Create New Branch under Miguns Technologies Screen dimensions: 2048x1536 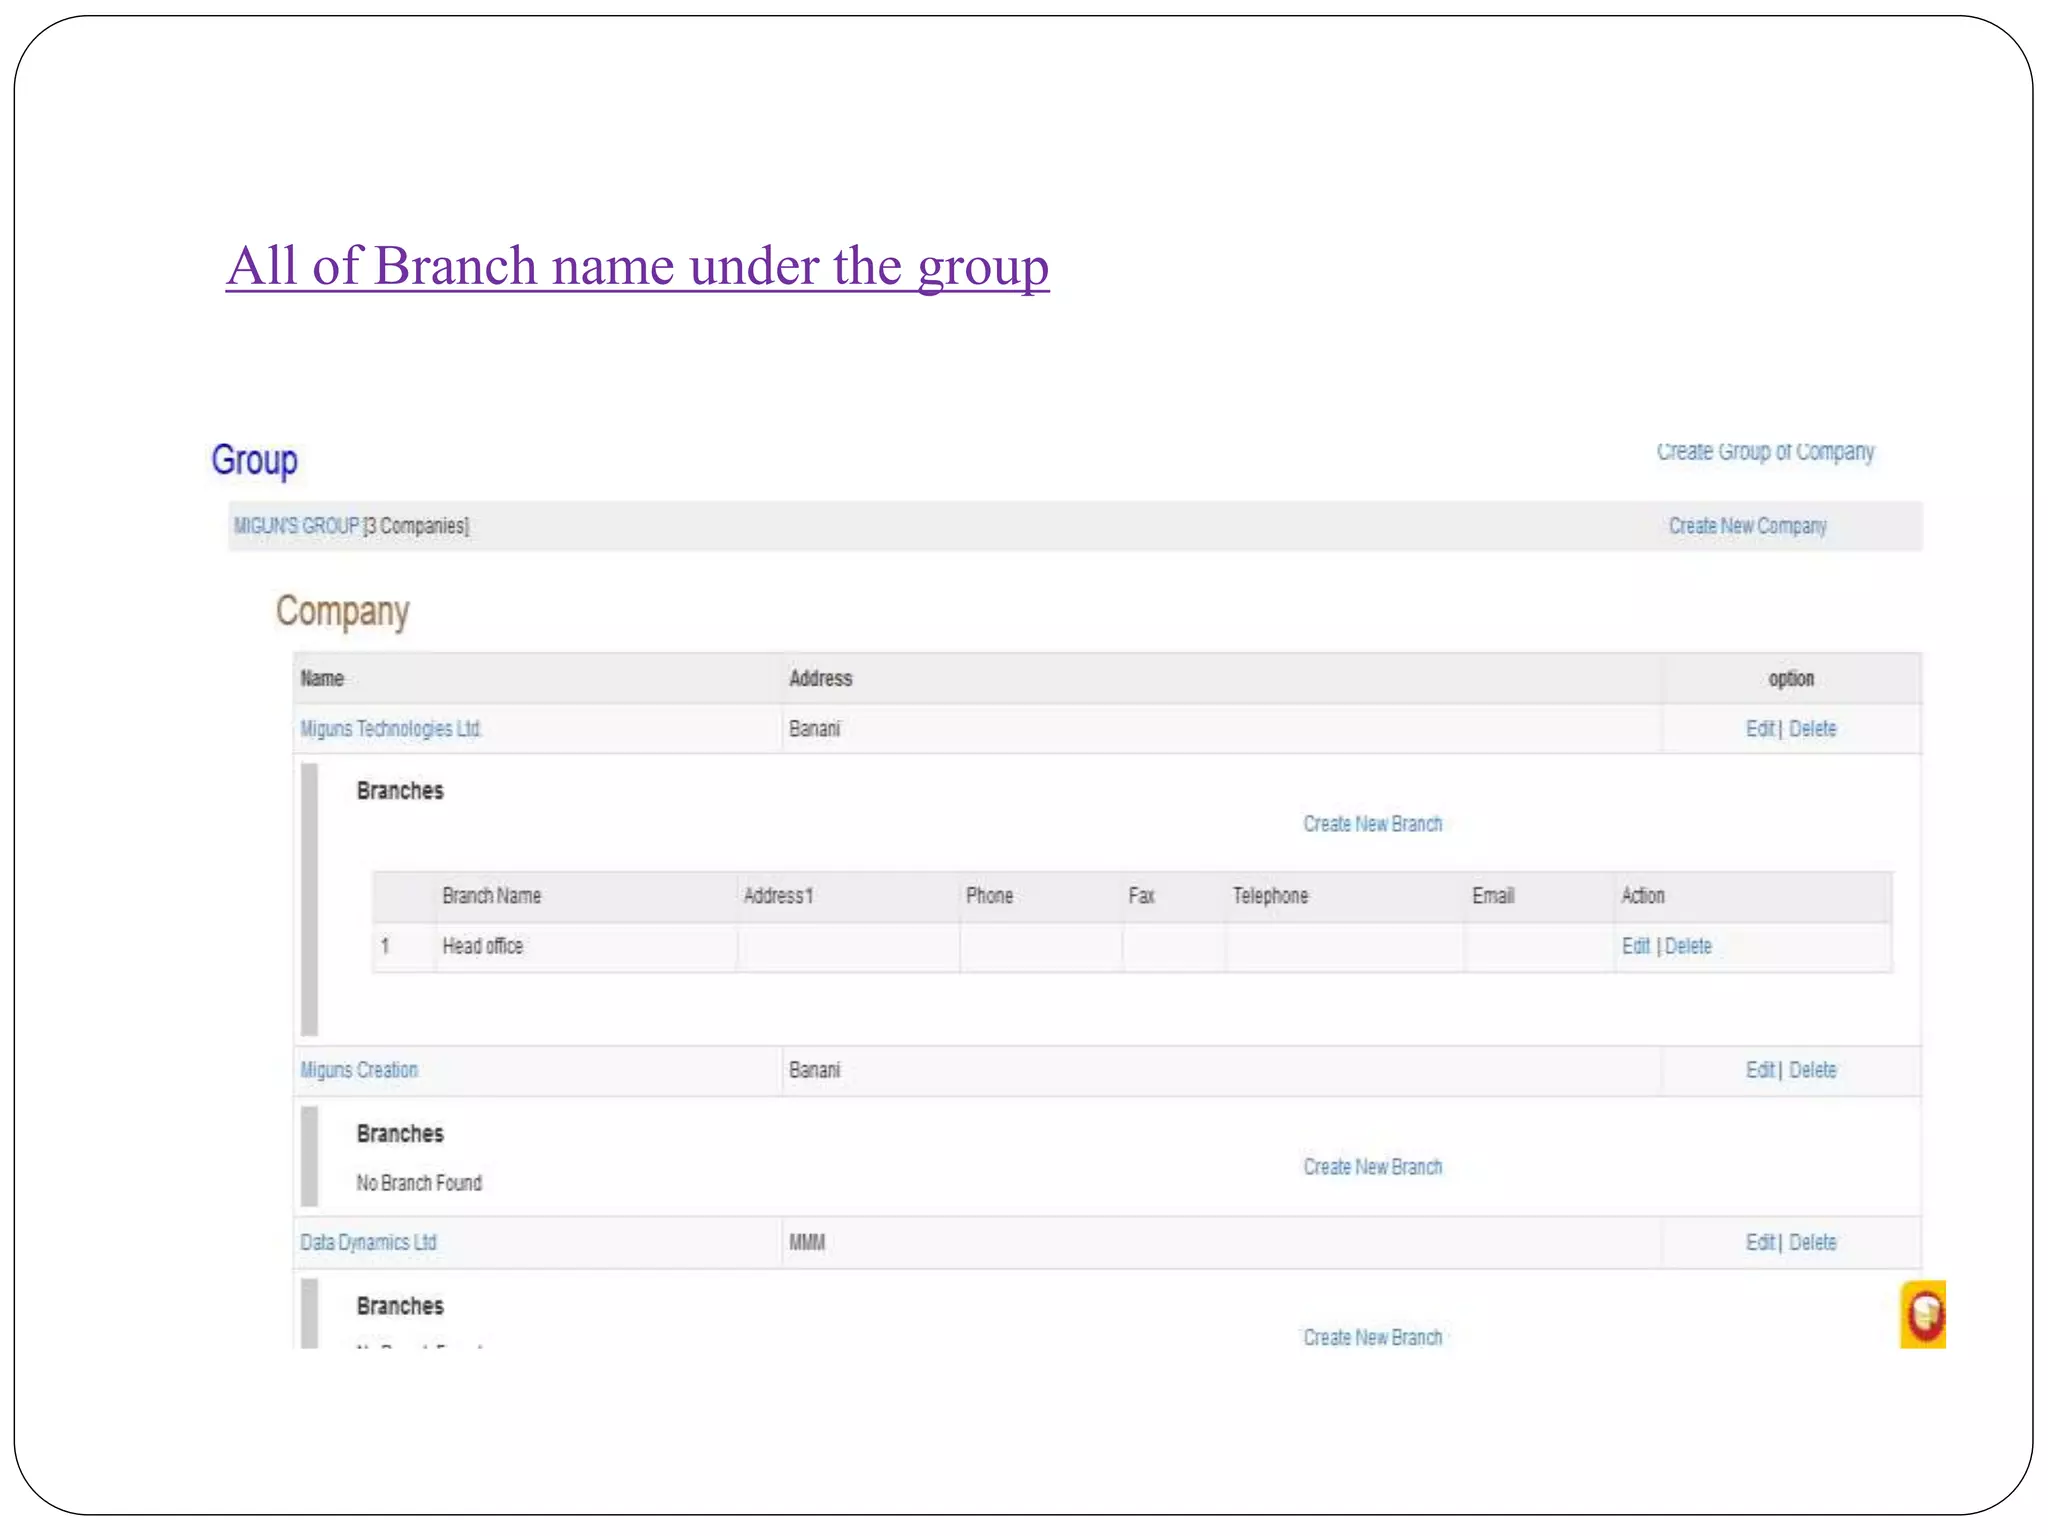point(1372,824)
